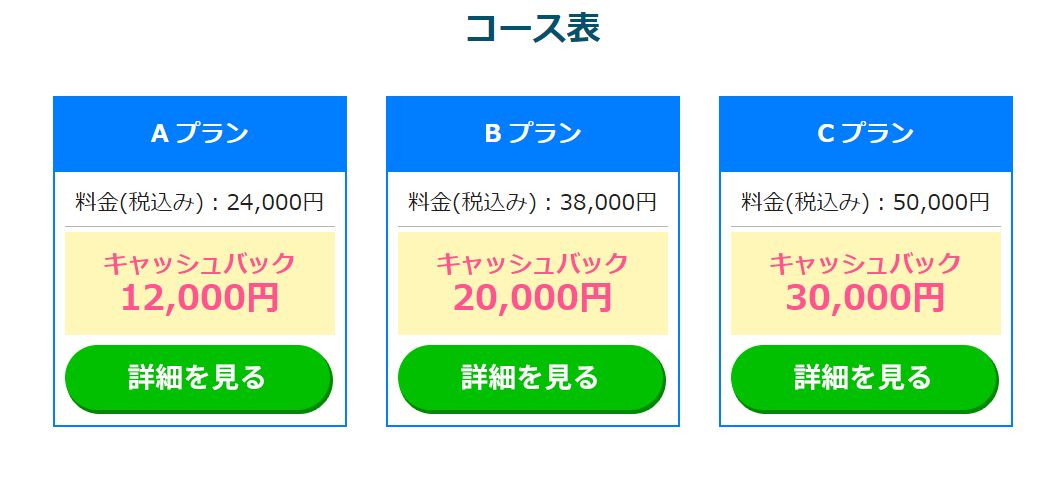Click the 12,000円 cashback amount
Image resolution: width=1050 pixels, height=477 pixels.
point(200,297)
